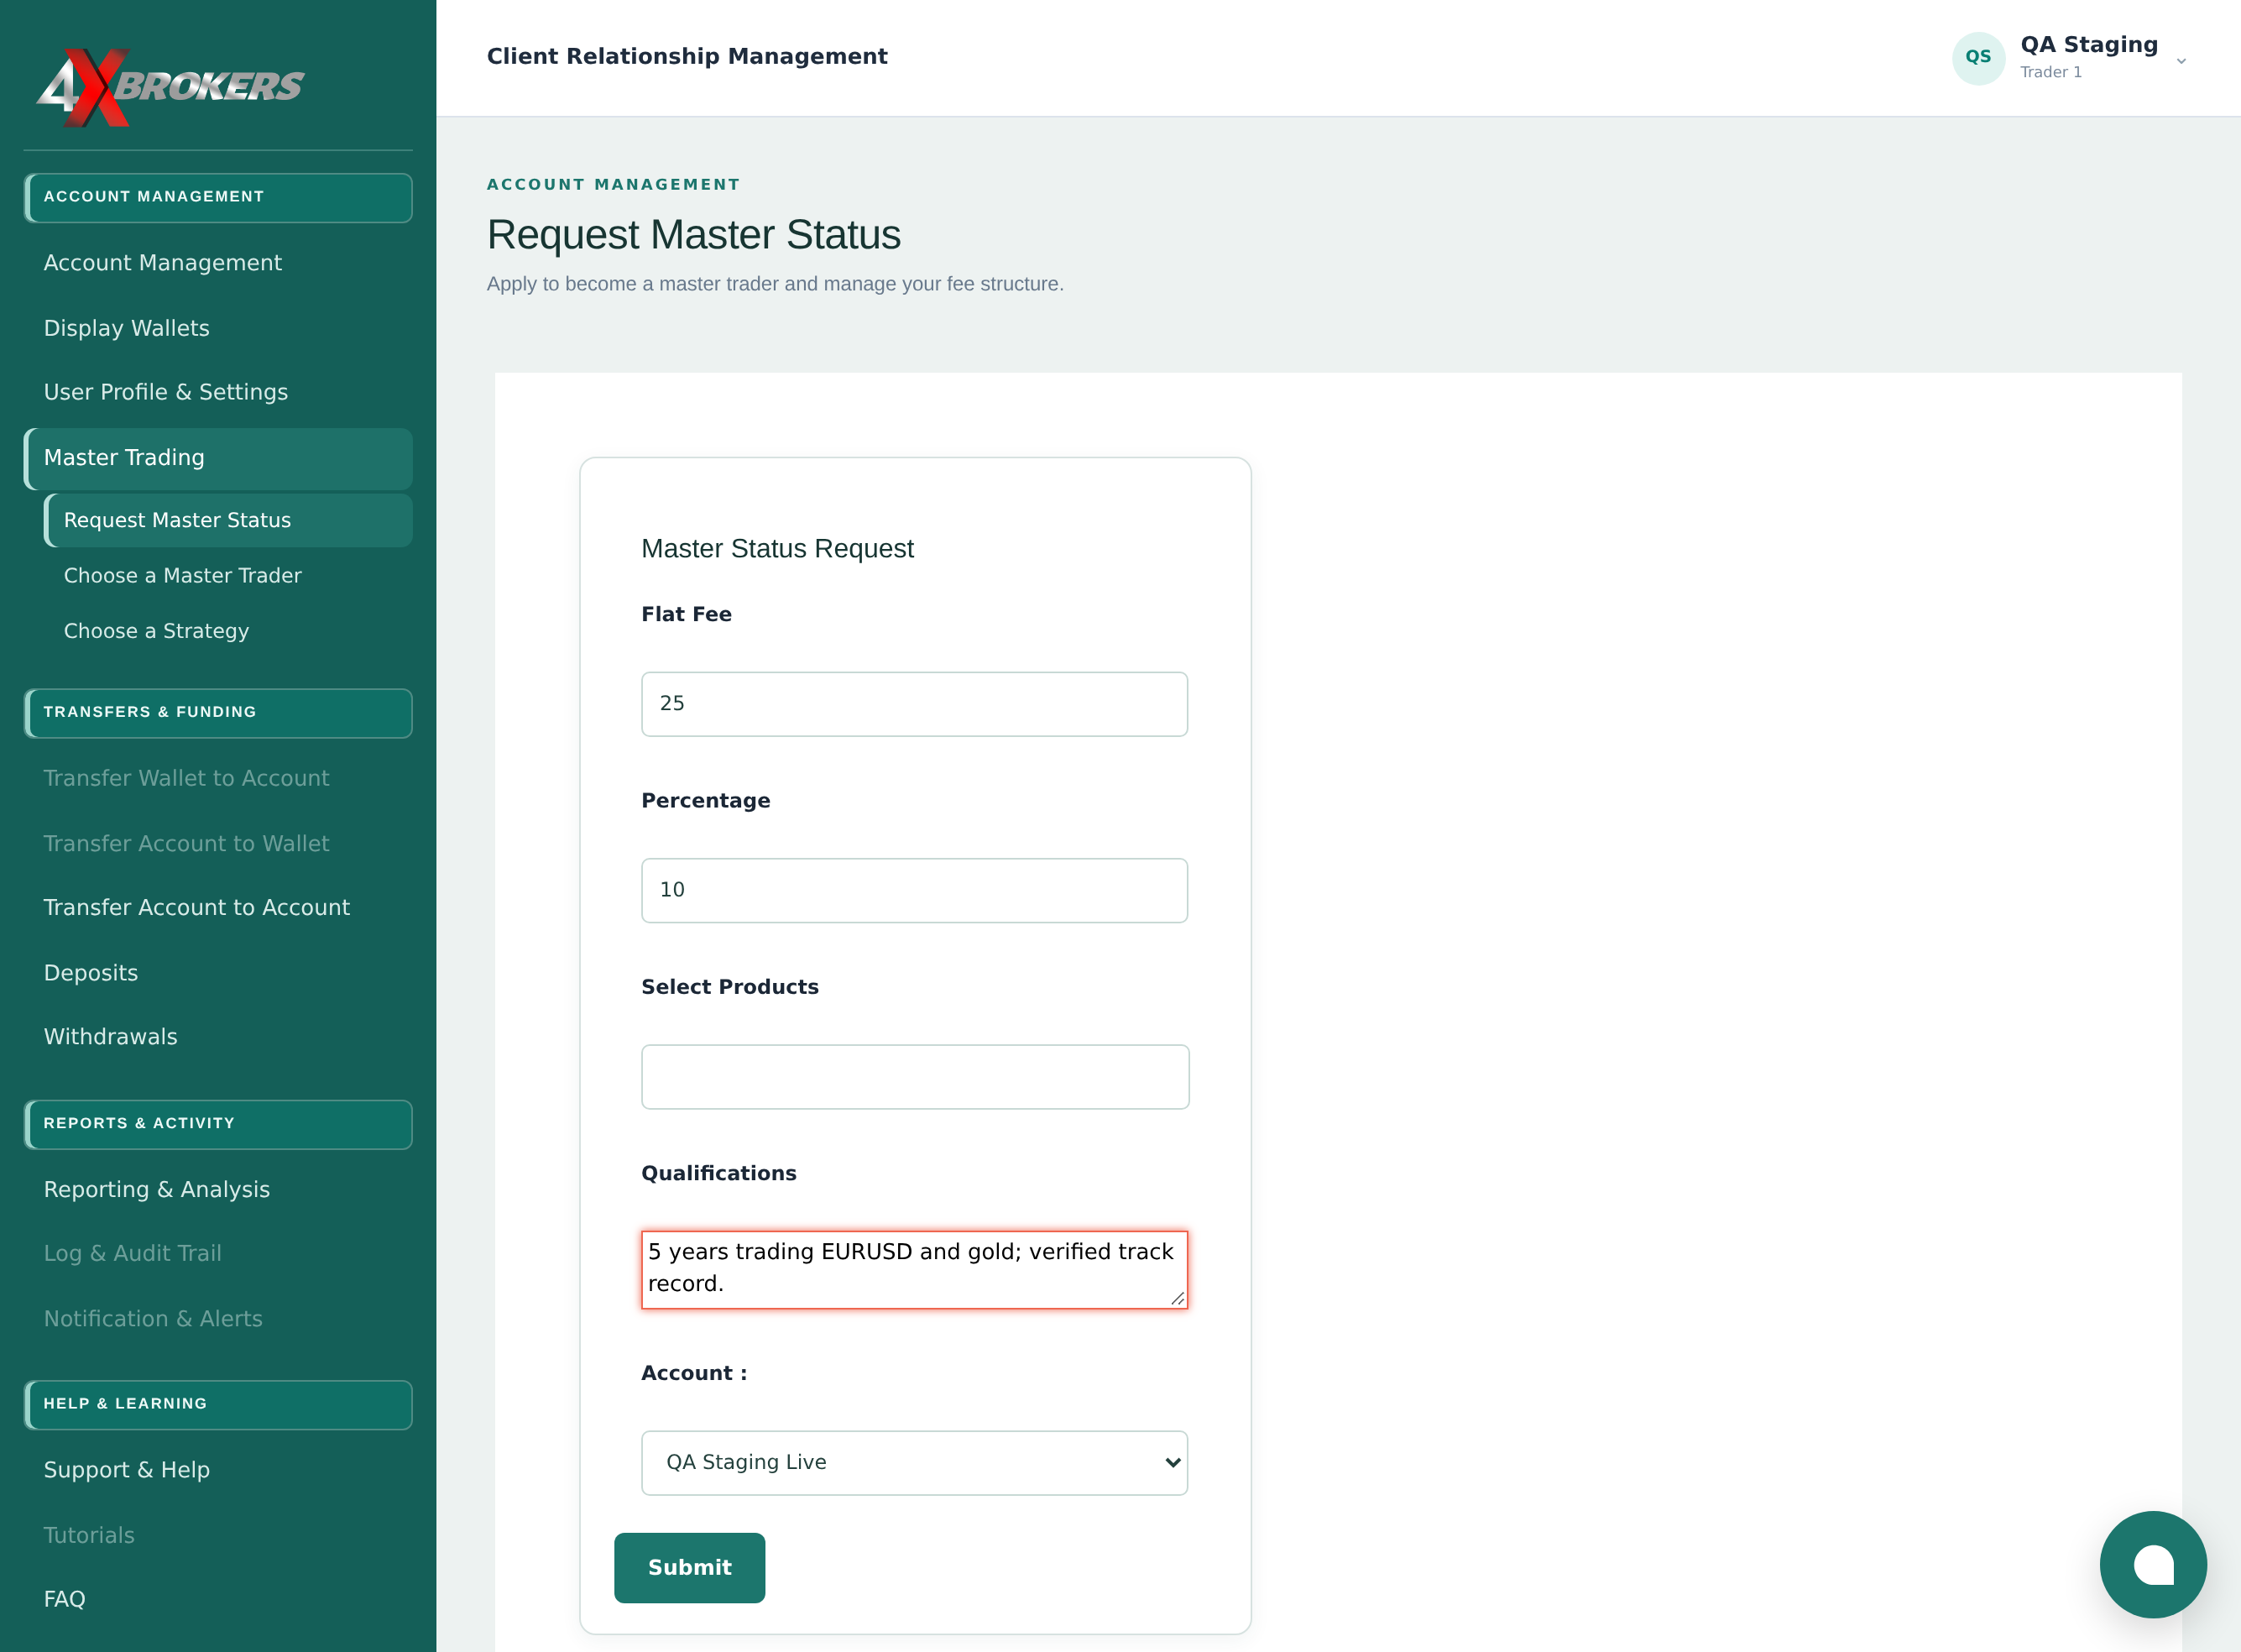The image size is (2241, 1652).
Task: Grab the Qualifications textarea resize handle
Action: (x=1178, y=1298)
